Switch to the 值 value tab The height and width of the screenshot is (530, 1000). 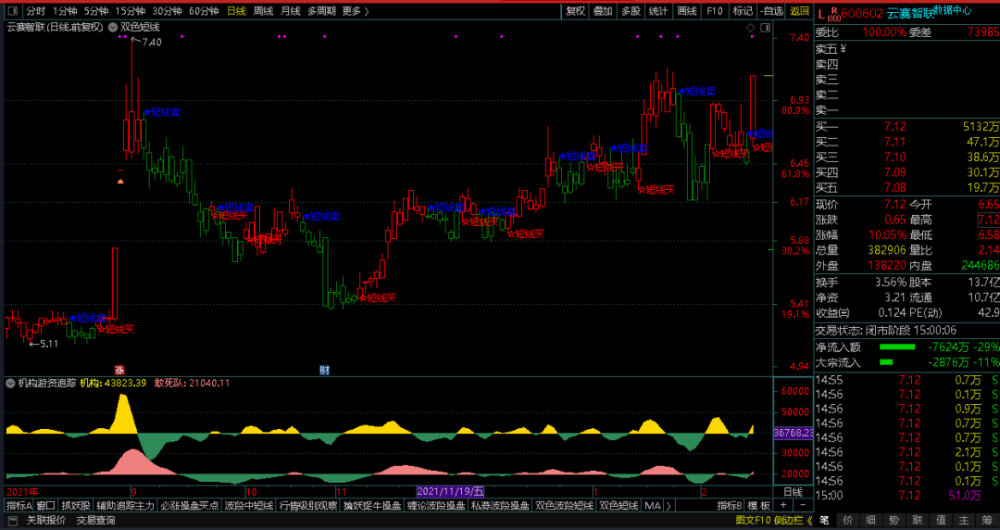click(943, 521)
